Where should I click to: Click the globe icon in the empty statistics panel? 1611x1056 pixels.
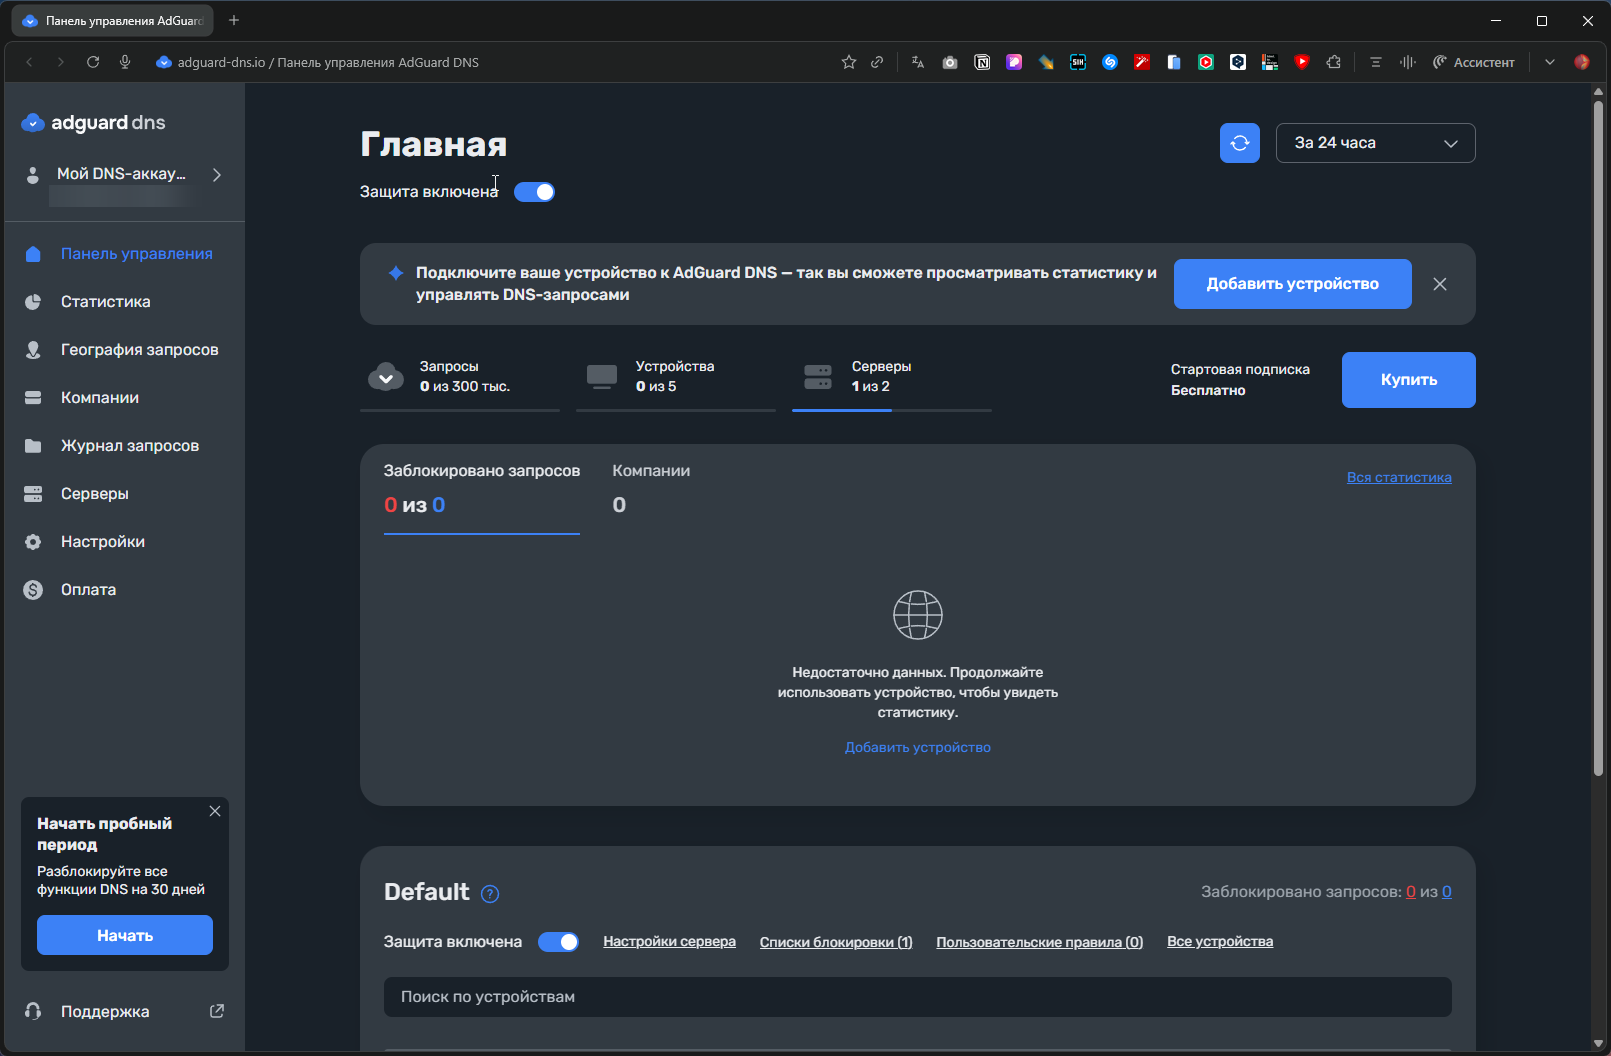point(917,615)
